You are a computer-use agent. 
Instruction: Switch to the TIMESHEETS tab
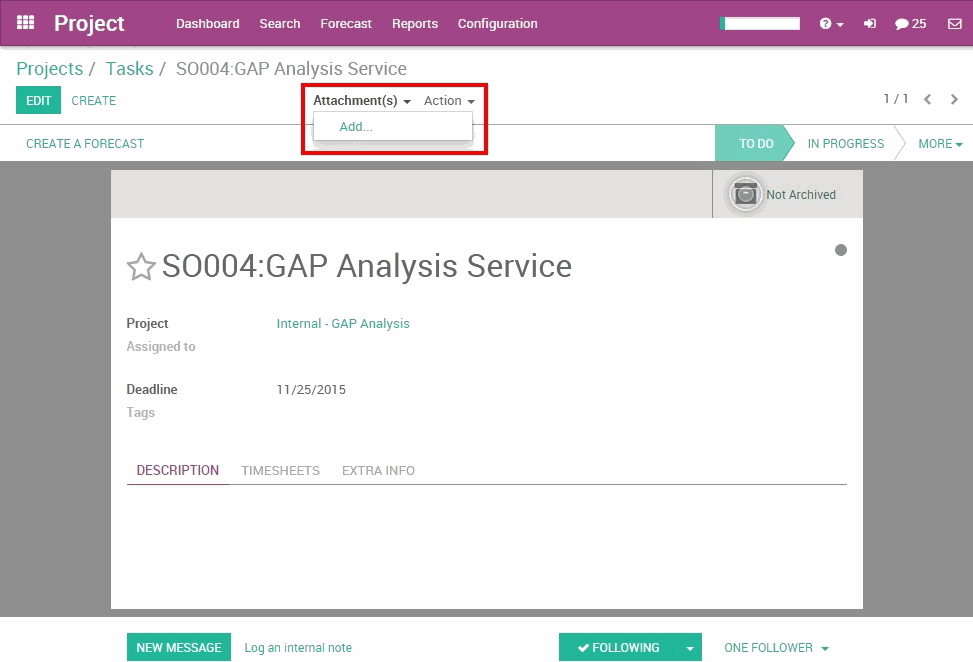[280, 470]
